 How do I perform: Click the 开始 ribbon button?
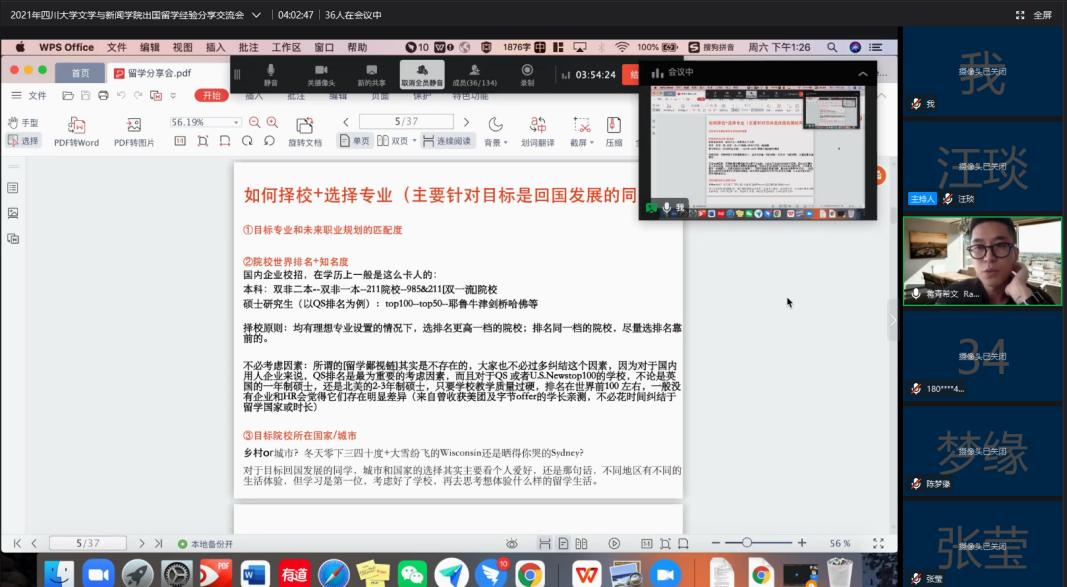coord(210,95)
